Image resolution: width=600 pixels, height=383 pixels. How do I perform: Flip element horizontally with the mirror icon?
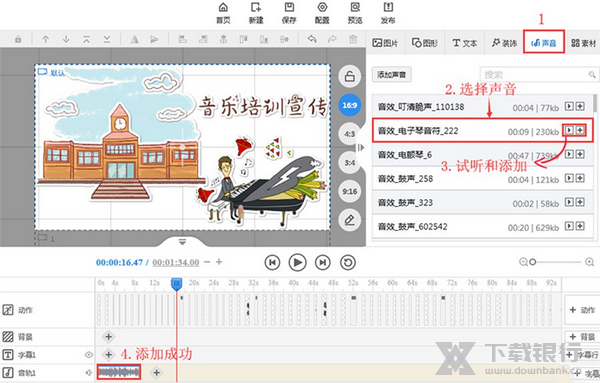click(x=134, y=39)
